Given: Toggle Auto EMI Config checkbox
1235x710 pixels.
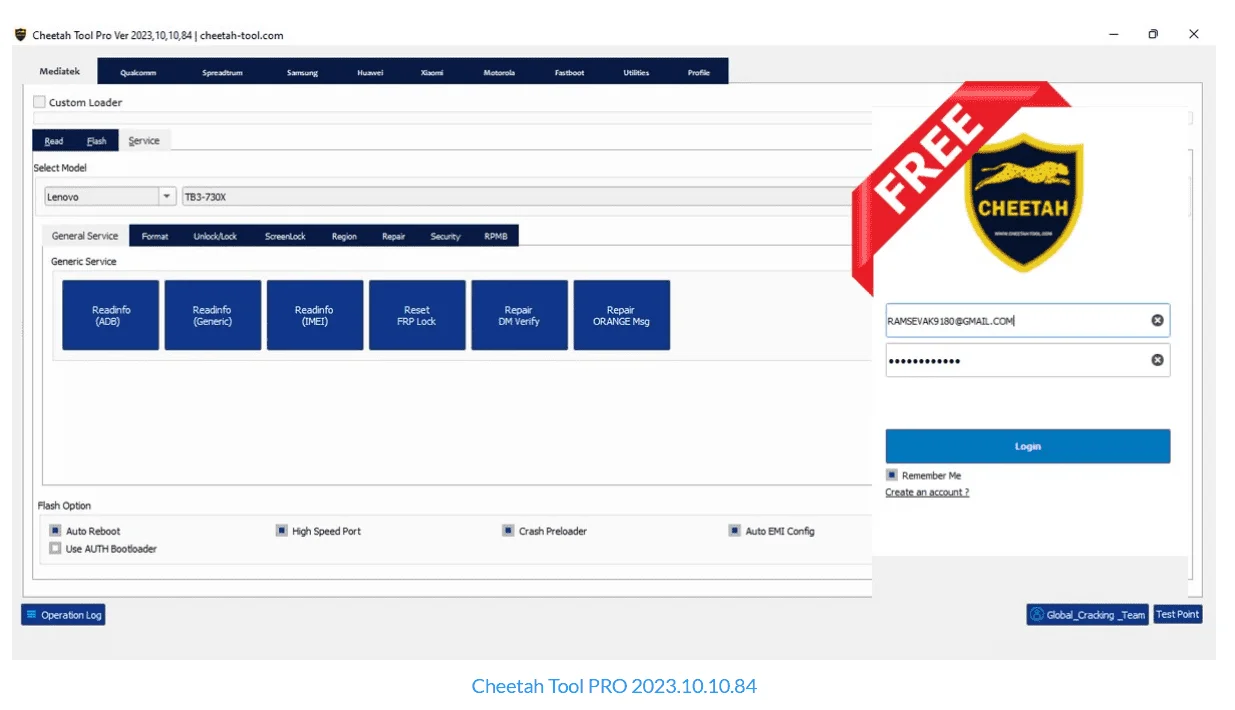Looking at the screenshot, I should coord(735,531).
